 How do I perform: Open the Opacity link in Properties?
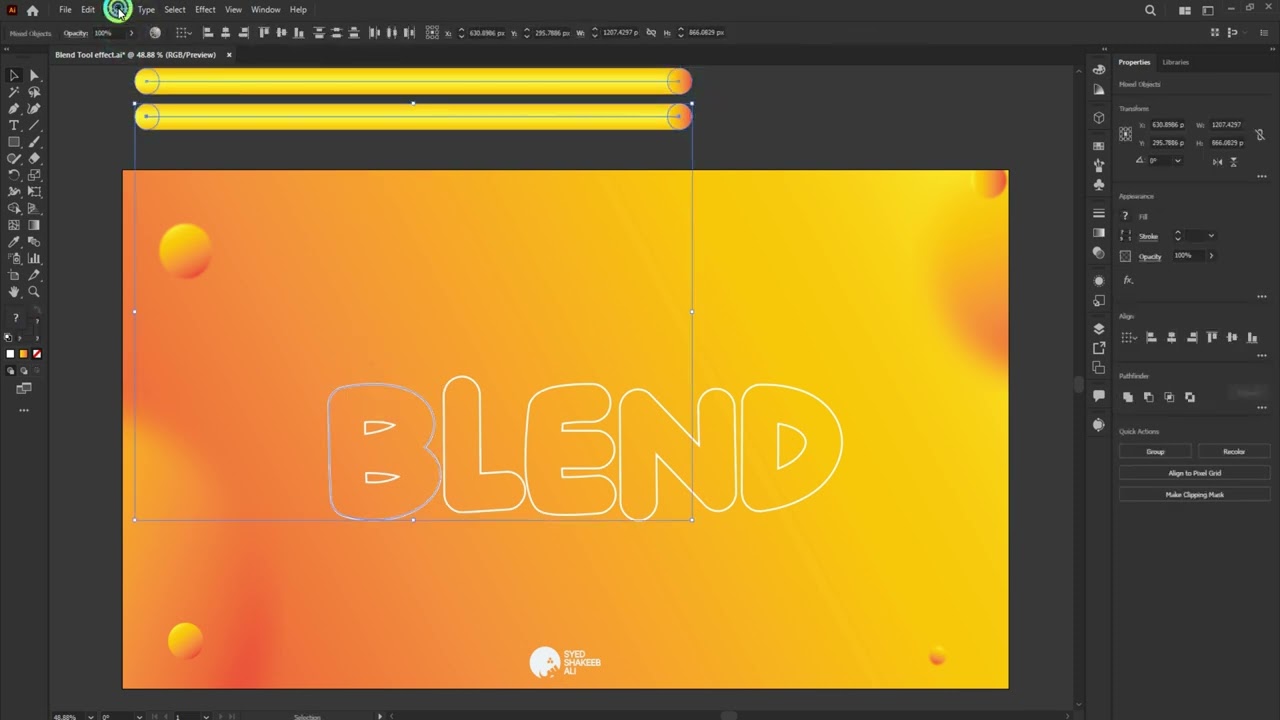coord(1150,256)
